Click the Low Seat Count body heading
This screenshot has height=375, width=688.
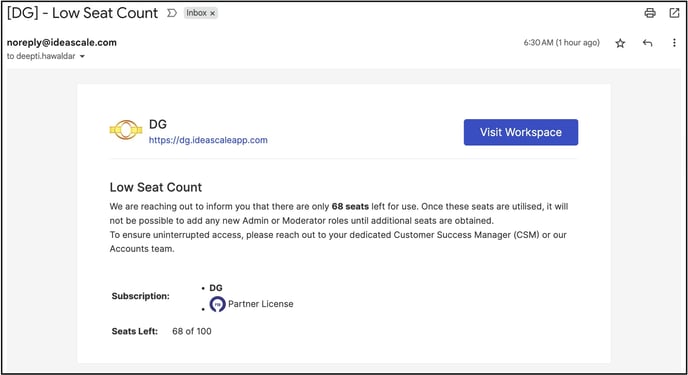[x=156, y=187]
